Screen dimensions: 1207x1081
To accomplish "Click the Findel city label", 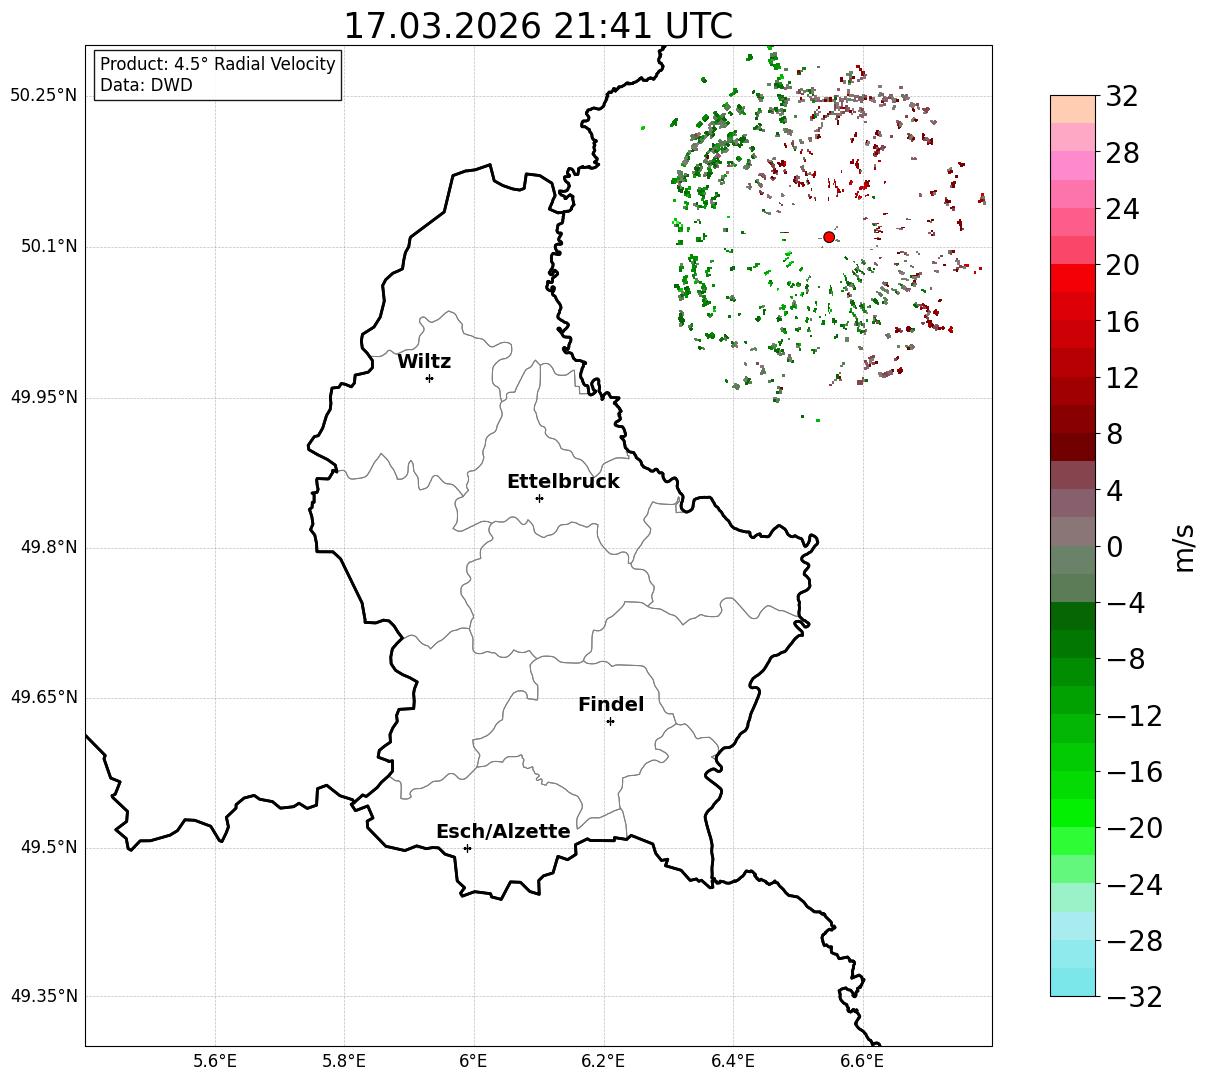I will point(611,705).
